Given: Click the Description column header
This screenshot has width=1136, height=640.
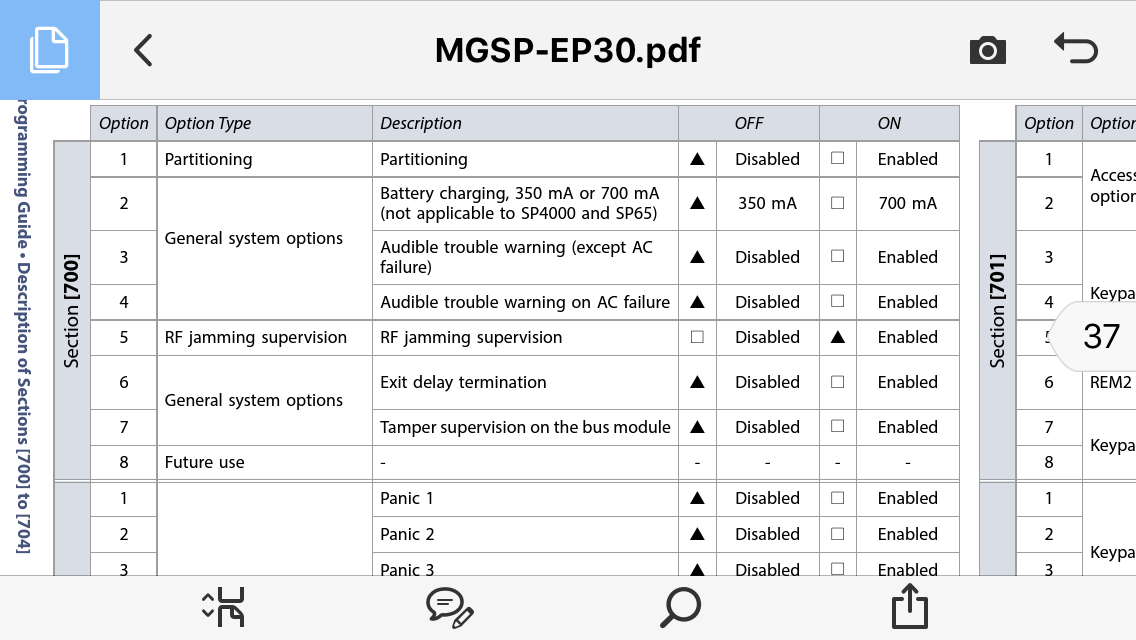Looking at the screenshot, I should [421, 124].
